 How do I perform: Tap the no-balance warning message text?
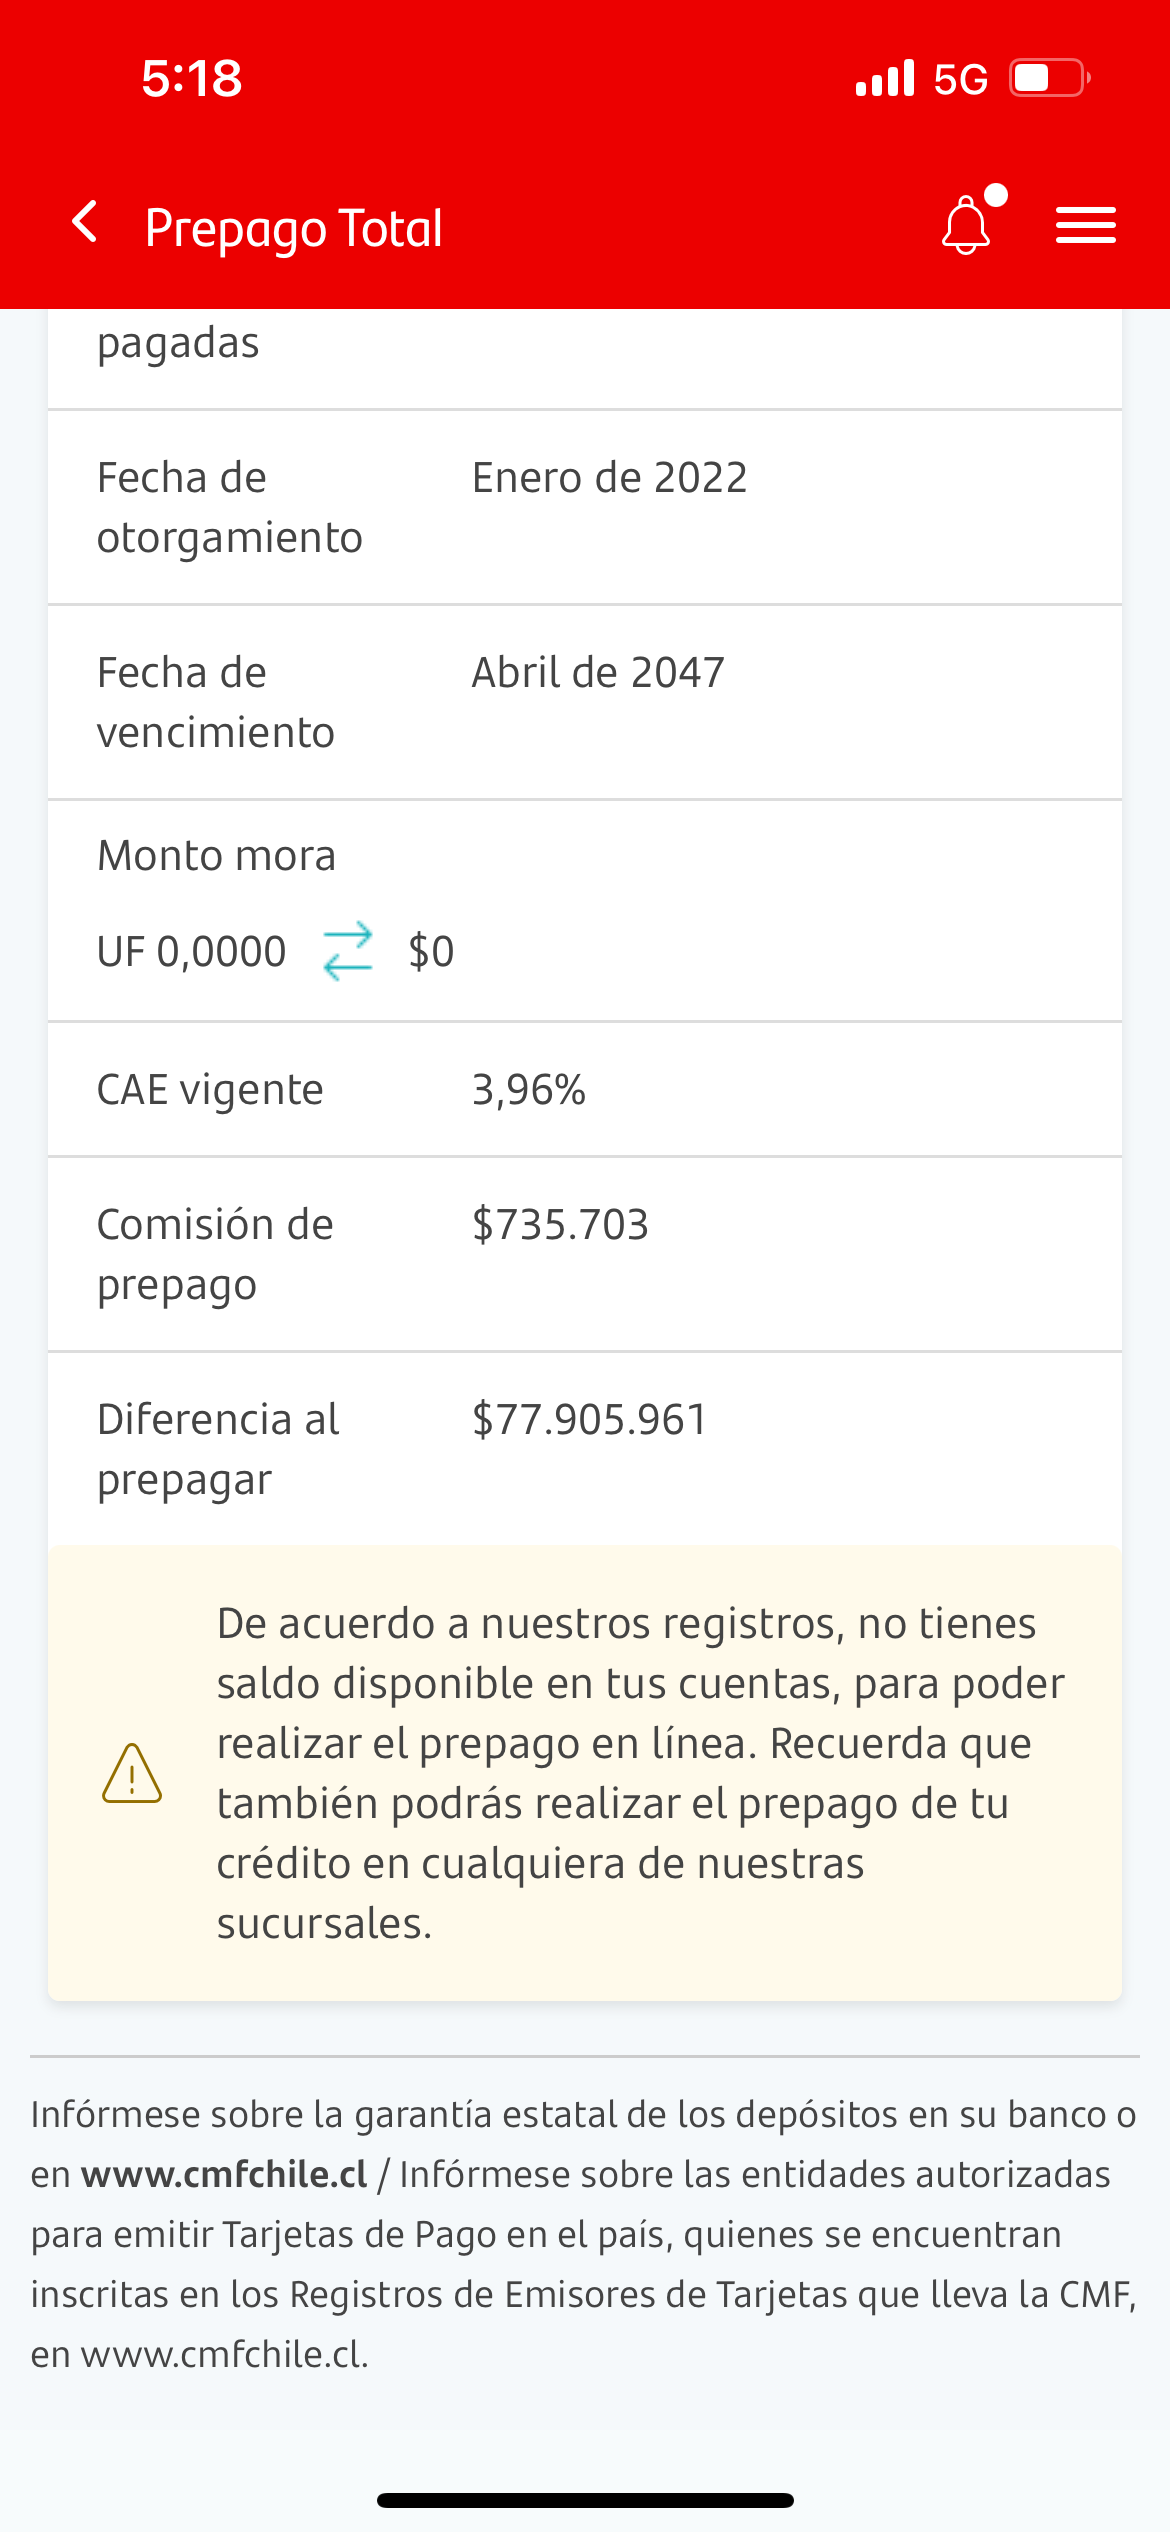click(640, 1773)
